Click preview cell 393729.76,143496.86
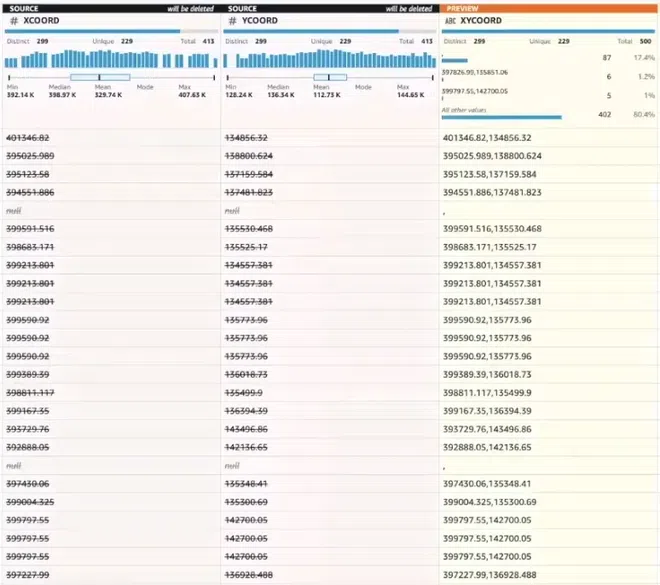Screen dimensions: 660x585 point(487,429)
